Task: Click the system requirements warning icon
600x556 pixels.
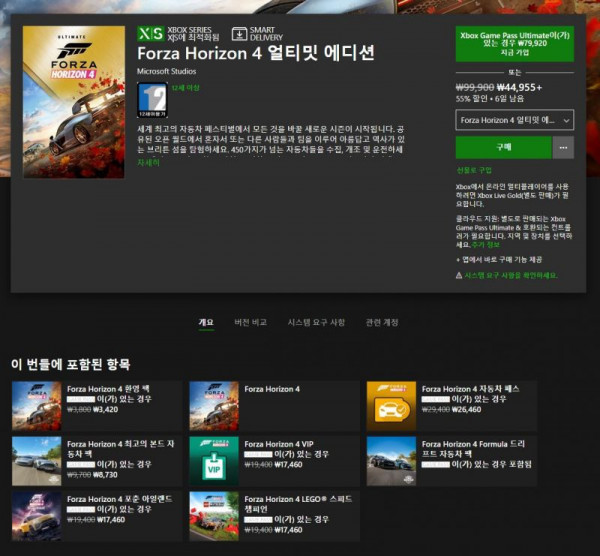Action: point(459,275)
